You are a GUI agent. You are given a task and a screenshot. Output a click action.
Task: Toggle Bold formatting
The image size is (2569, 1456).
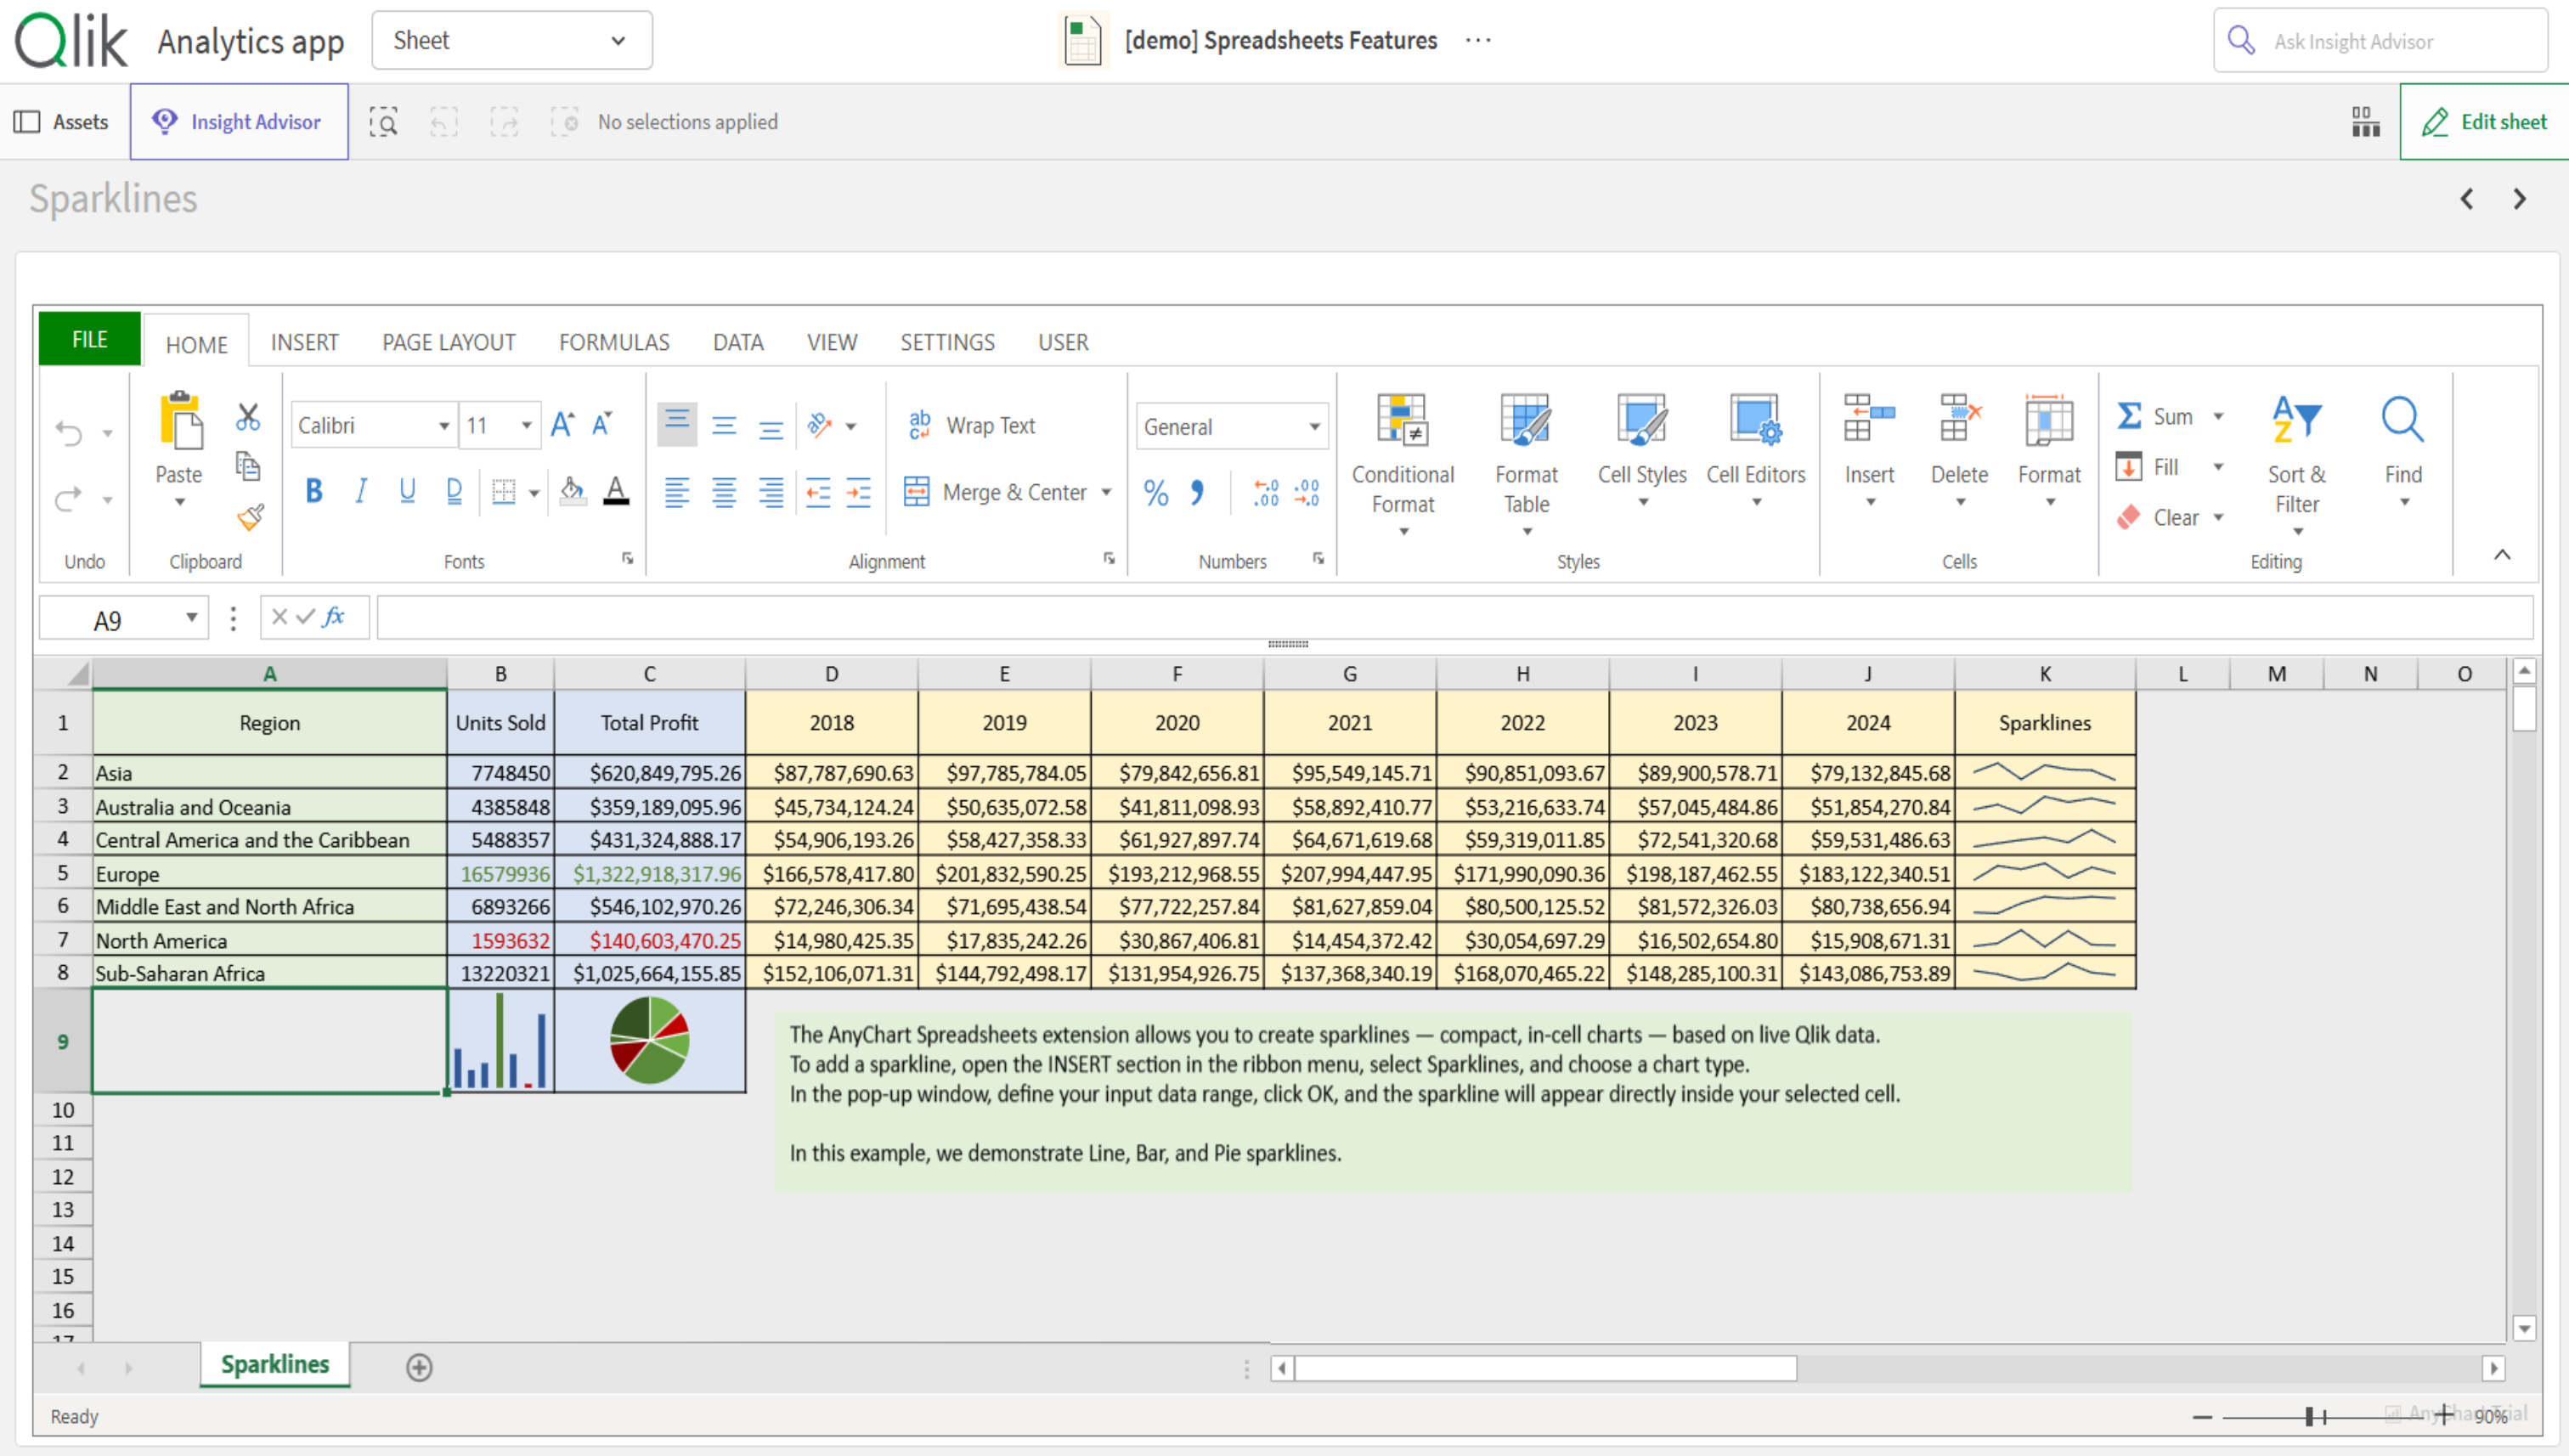tap(314, 491)
